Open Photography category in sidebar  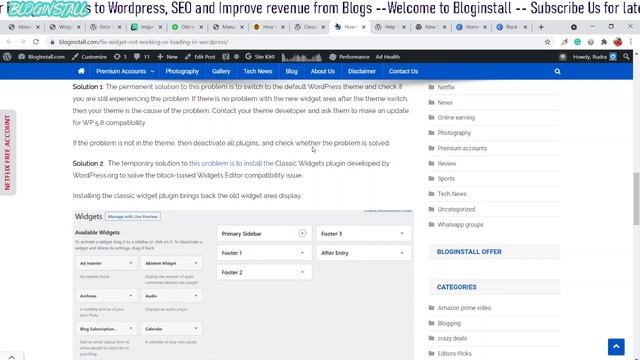[x=454, y=133]
